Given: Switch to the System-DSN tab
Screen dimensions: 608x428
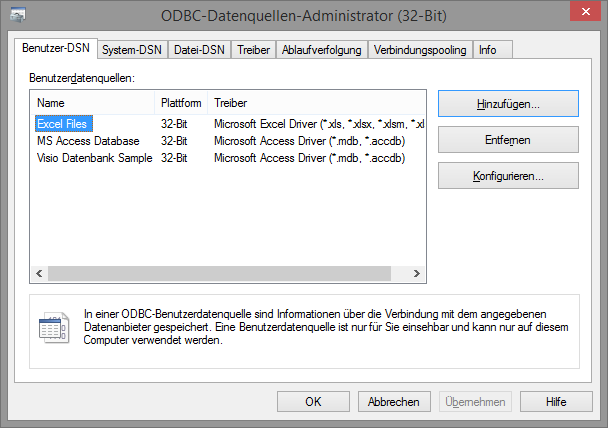Looking at the screenshot, I should [x=131, y=50].
